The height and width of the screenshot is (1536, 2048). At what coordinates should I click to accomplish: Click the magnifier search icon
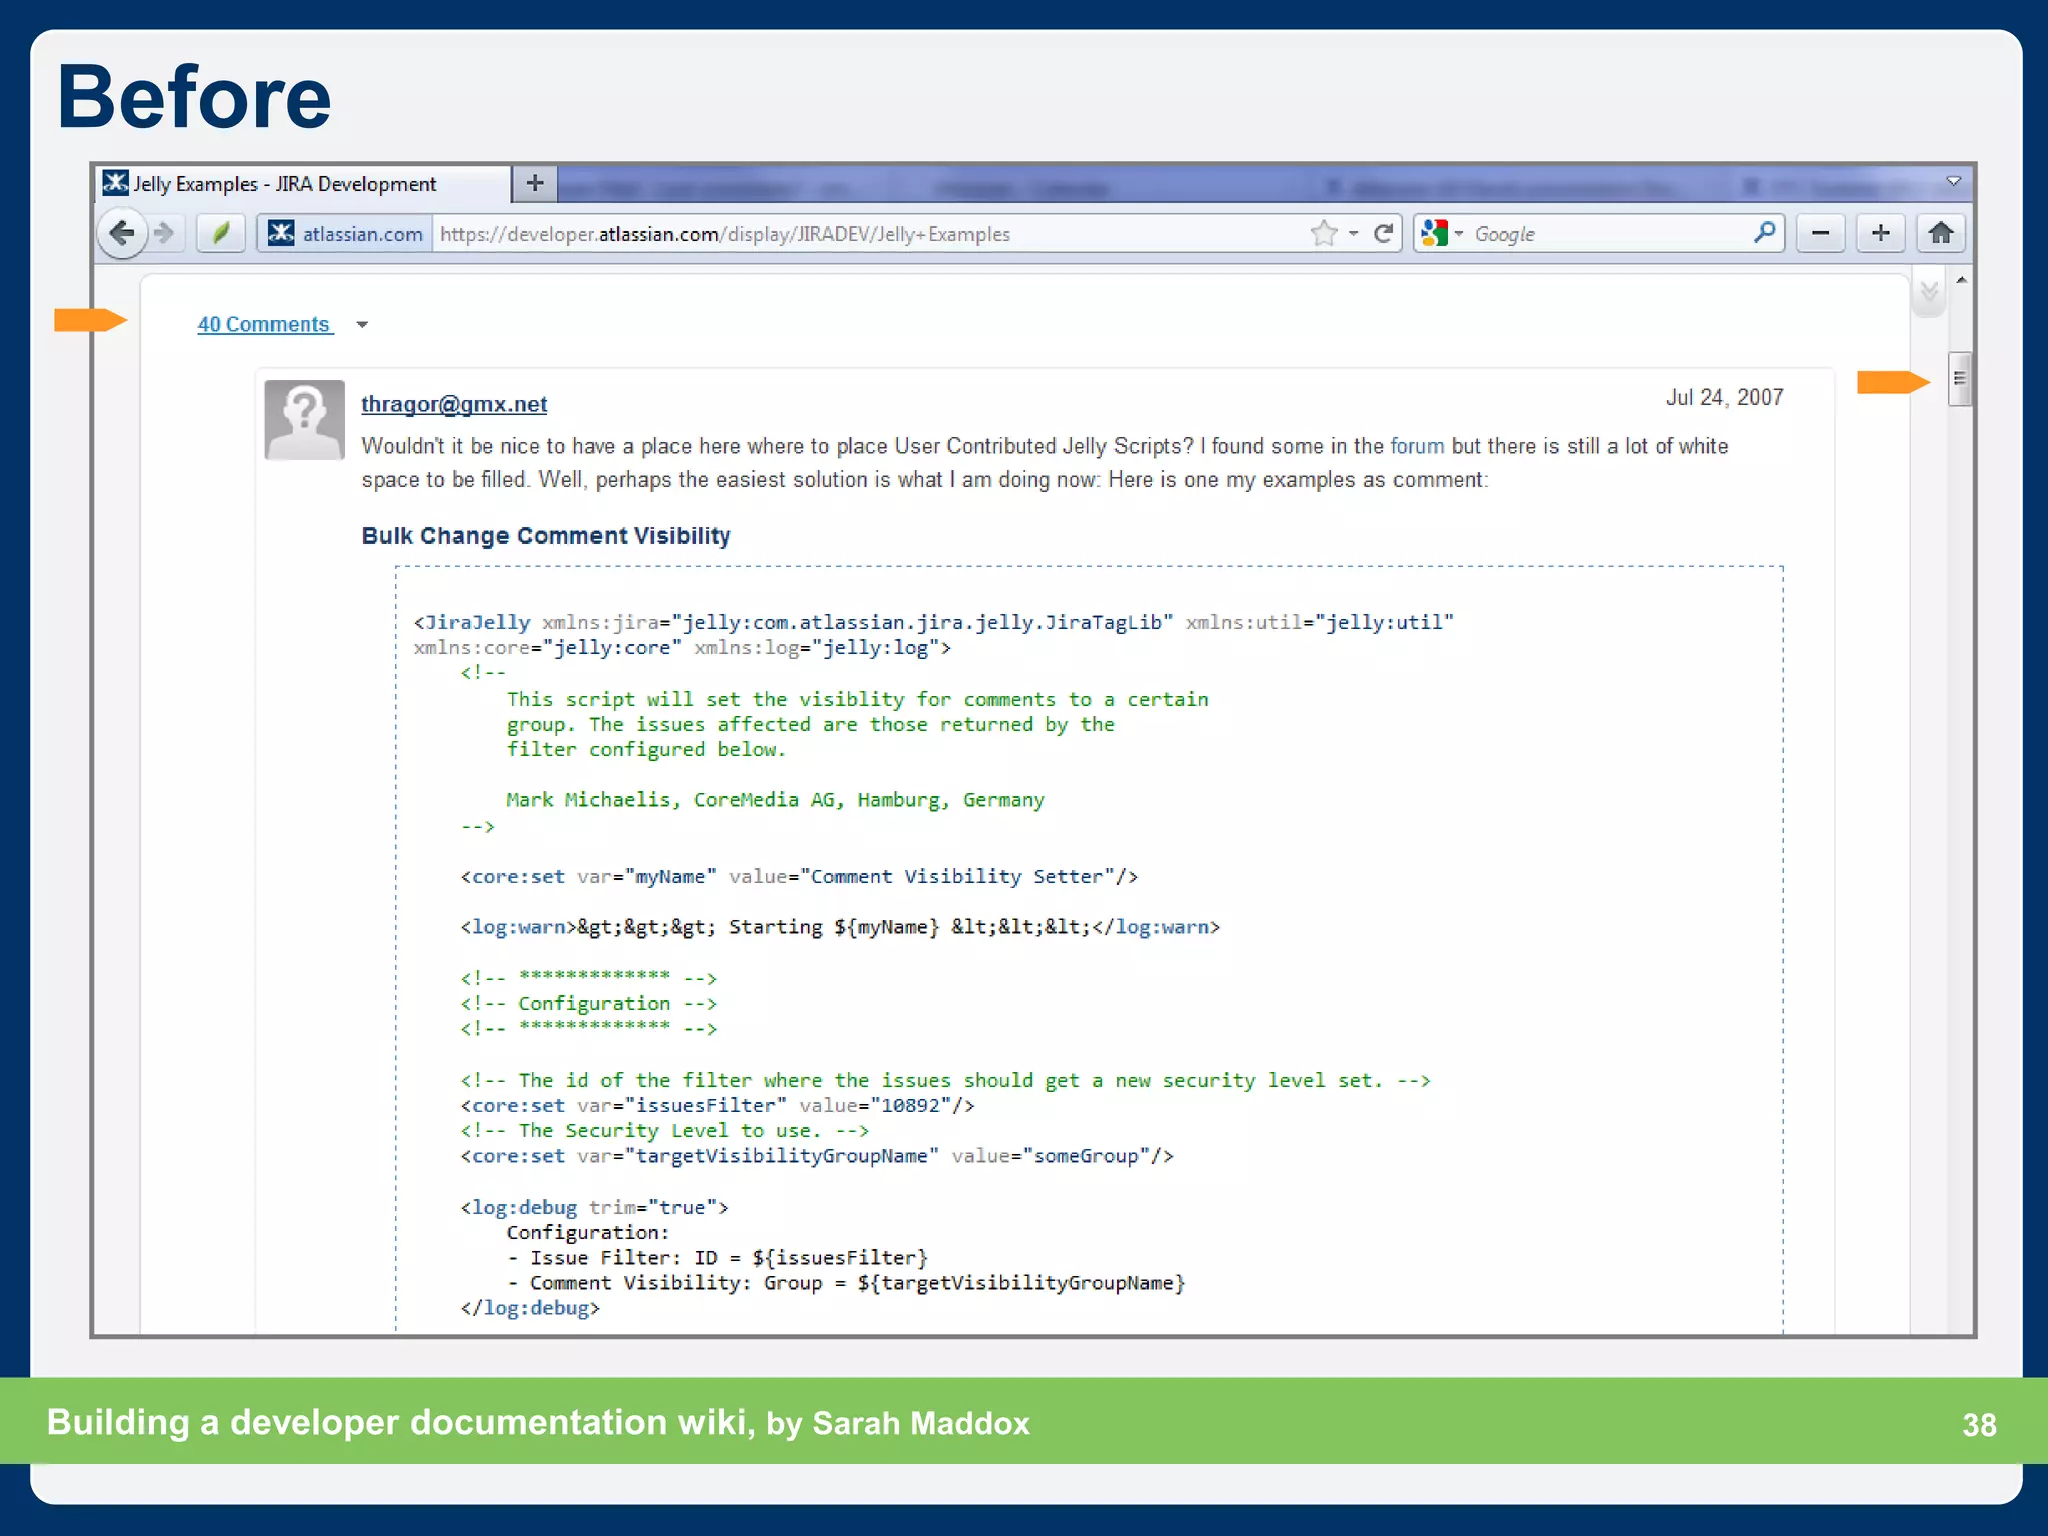pos(1765,233)
